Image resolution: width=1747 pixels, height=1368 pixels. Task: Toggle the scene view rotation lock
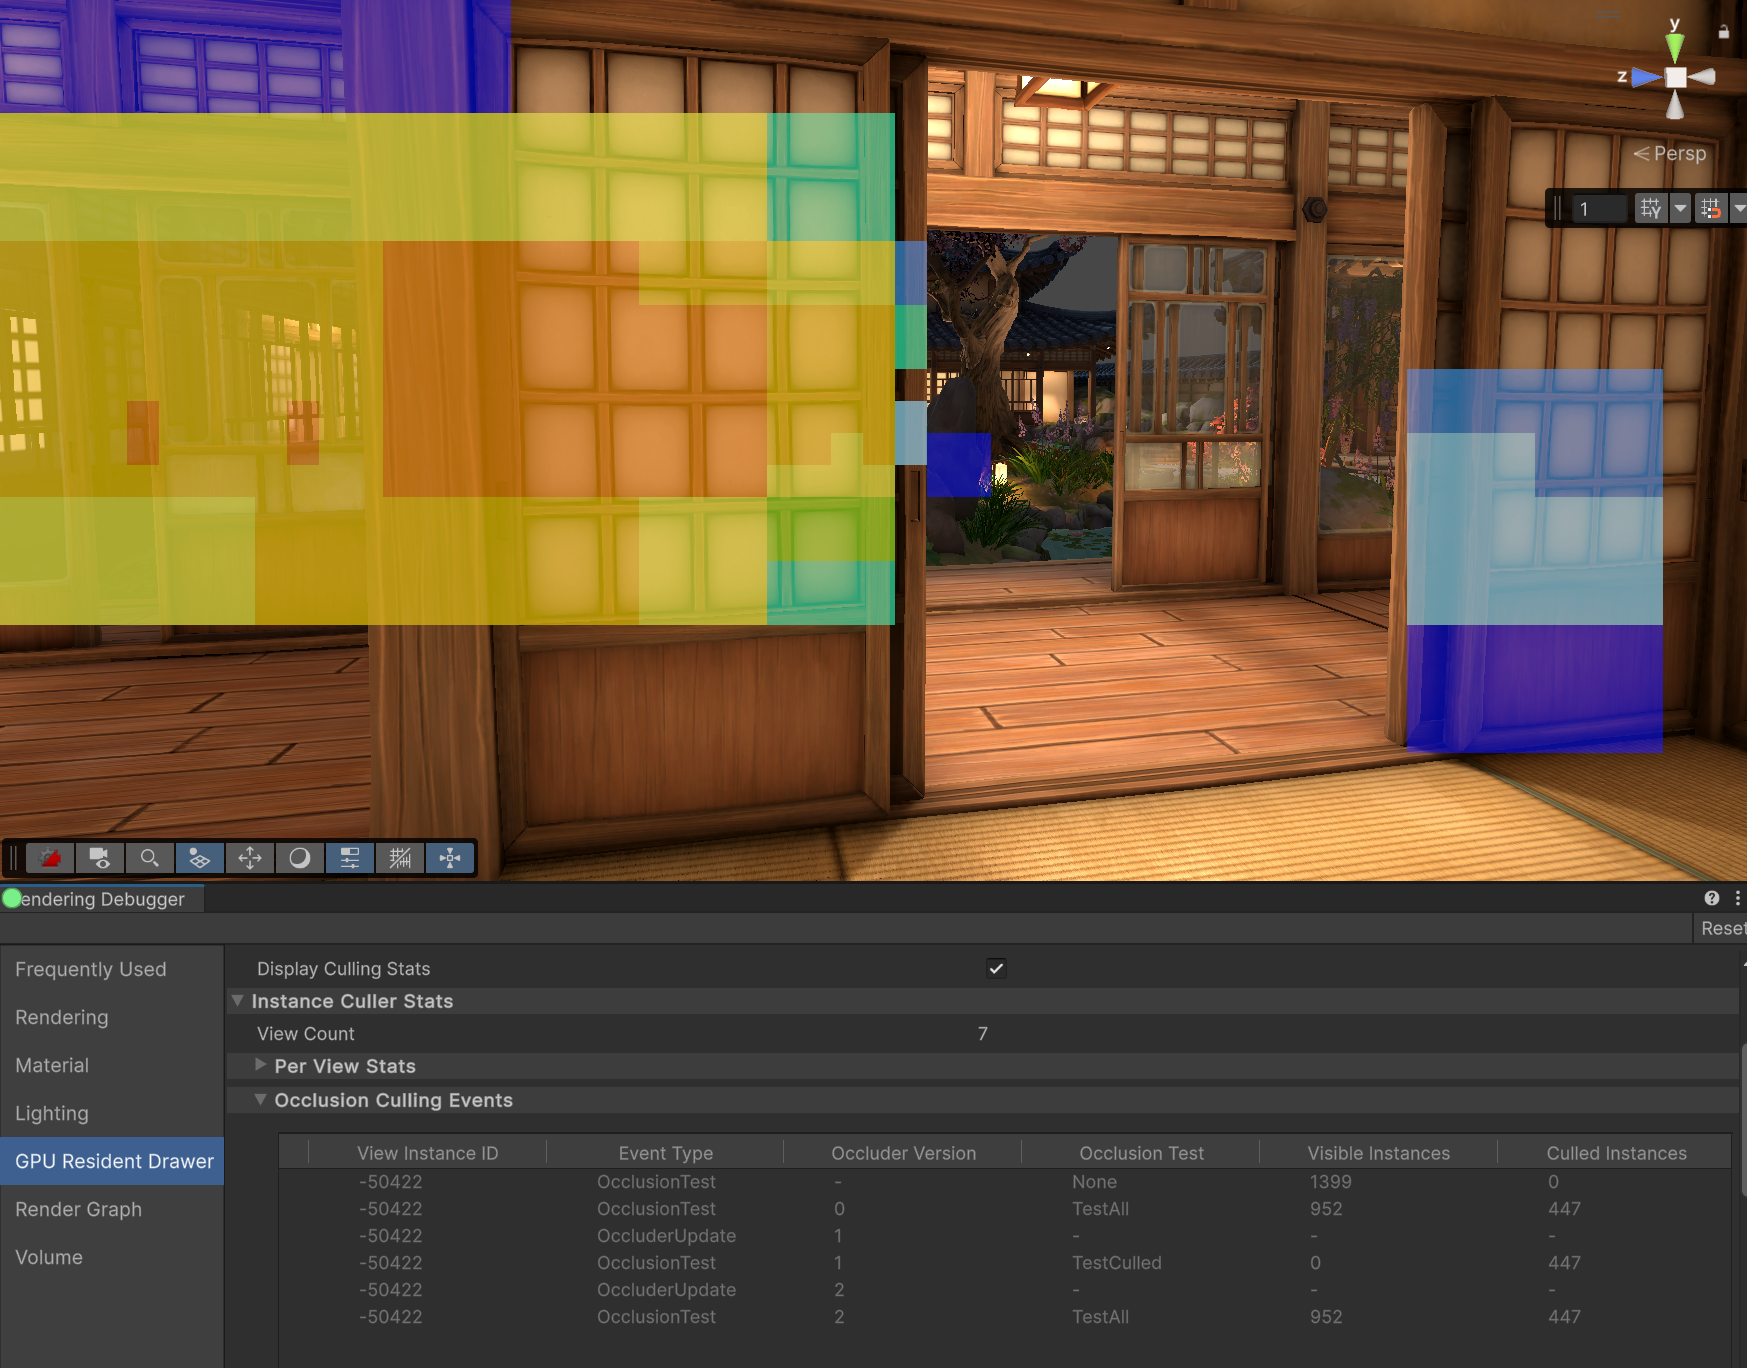click(1723, 32)
